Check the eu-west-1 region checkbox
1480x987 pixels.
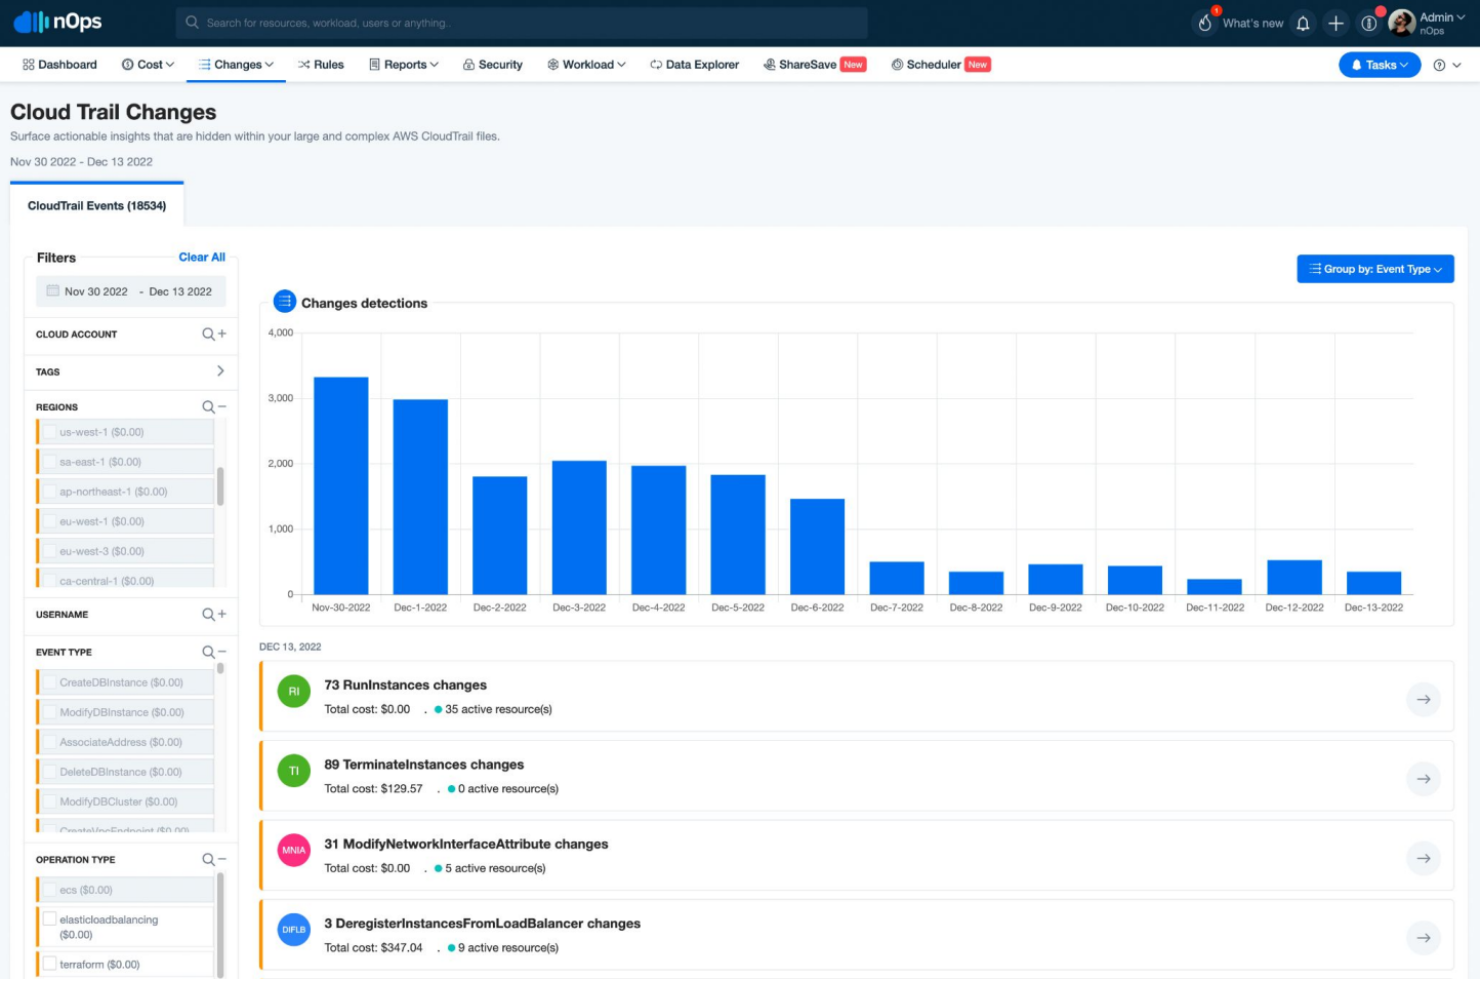pyautogui.click(x=49, y=521)
